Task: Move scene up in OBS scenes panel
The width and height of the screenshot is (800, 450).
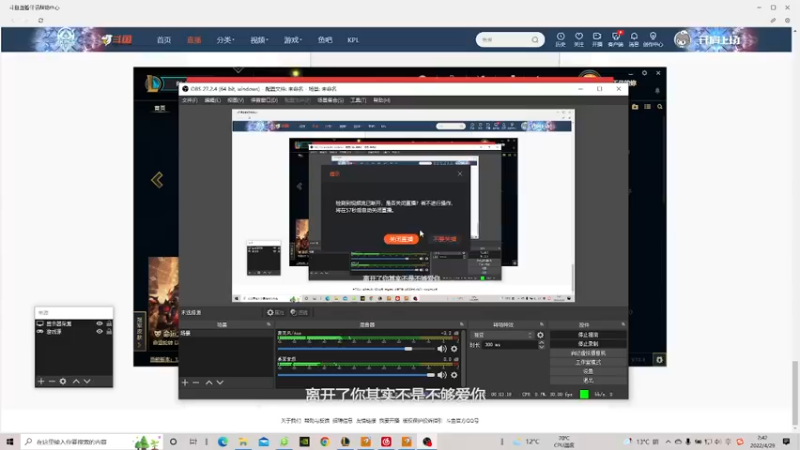Action: tap(209, 382)
